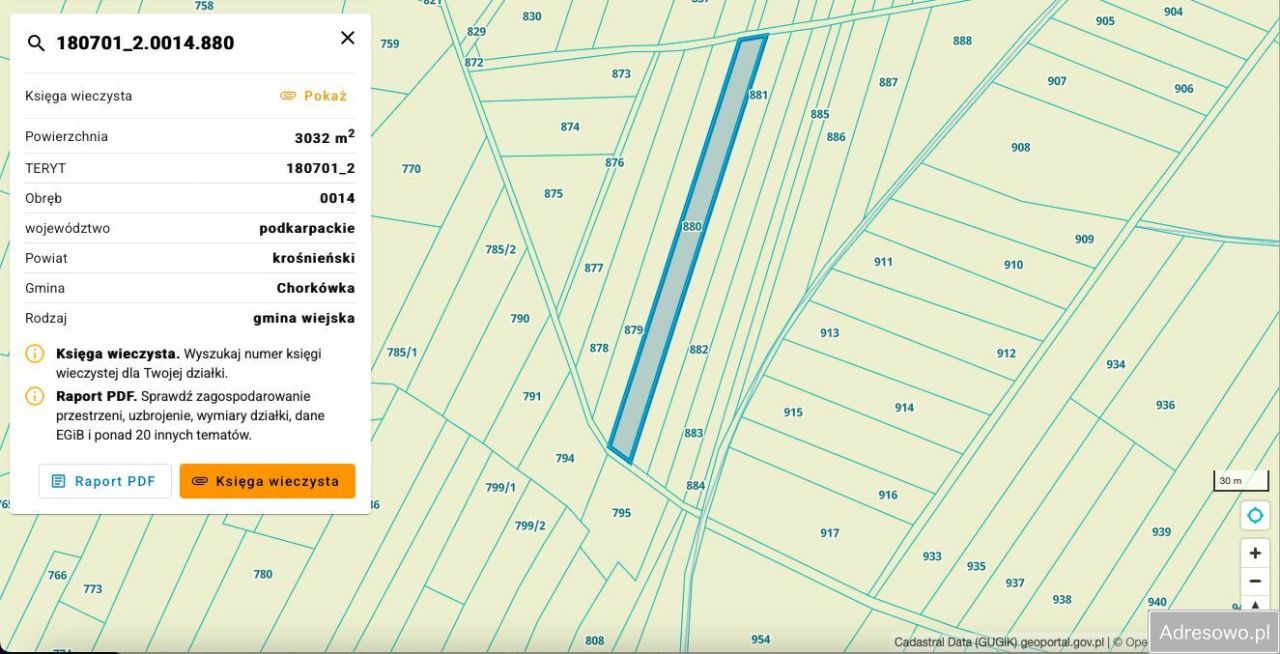The image size is (1280, 654).
Task: Select parcel 884 label
Action: [696, 486]
